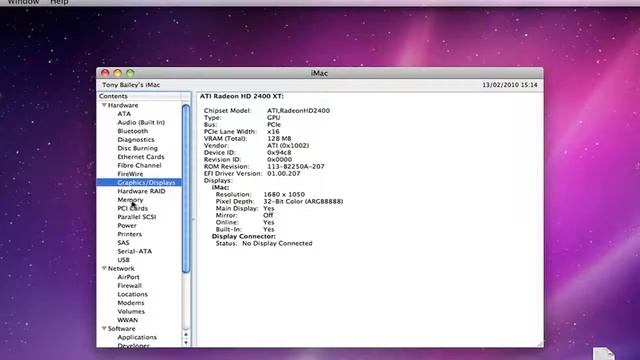Click the Resolution value 1680 x 1050
640x360 pixels.
click(x=284, y=195)
